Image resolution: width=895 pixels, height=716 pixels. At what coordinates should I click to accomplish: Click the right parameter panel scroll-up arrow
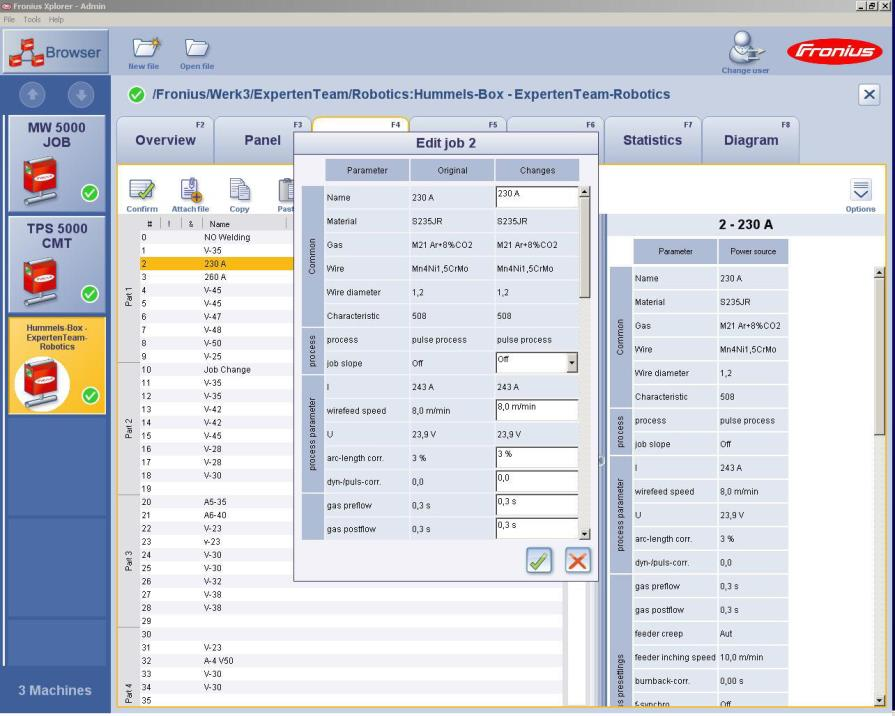click(880, 273)
